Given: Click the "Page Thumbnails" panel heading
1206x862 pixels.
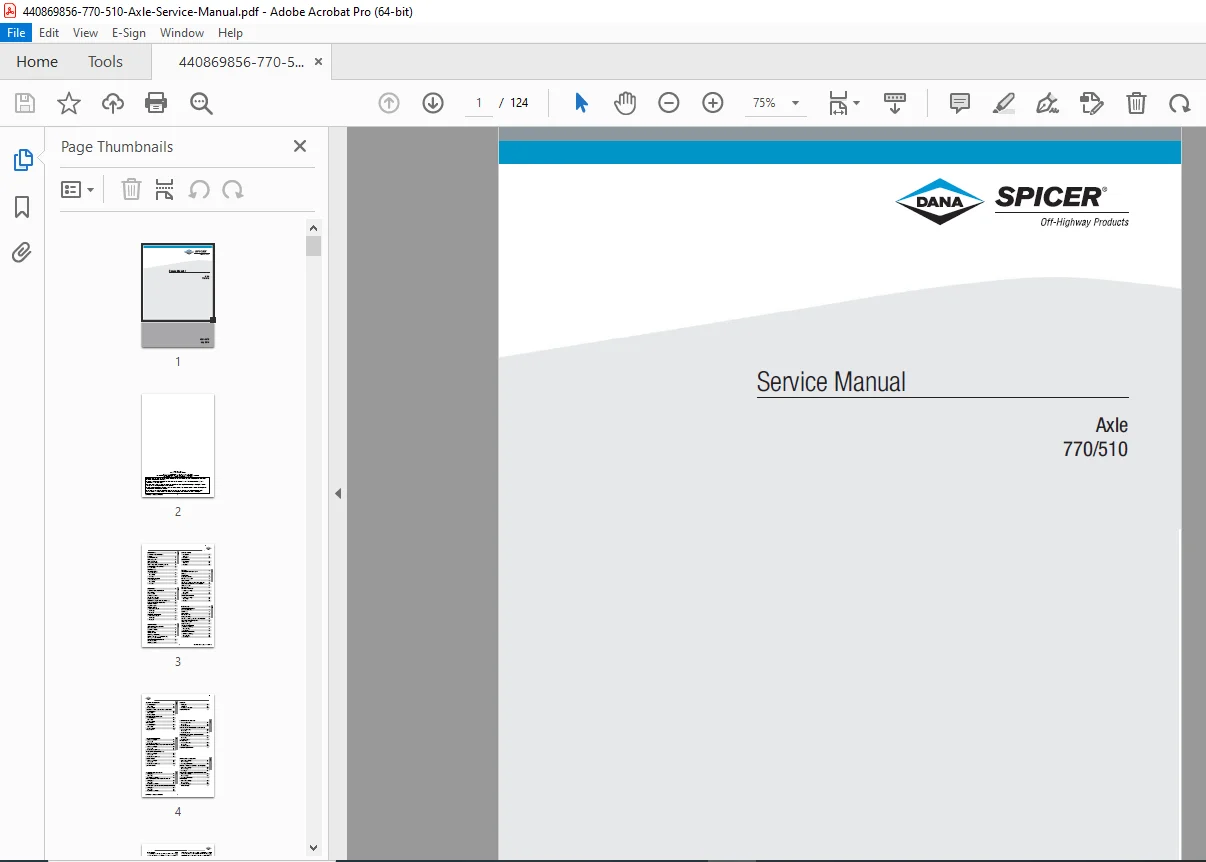Looking at the screenshot, I should (x=117, y=146).
